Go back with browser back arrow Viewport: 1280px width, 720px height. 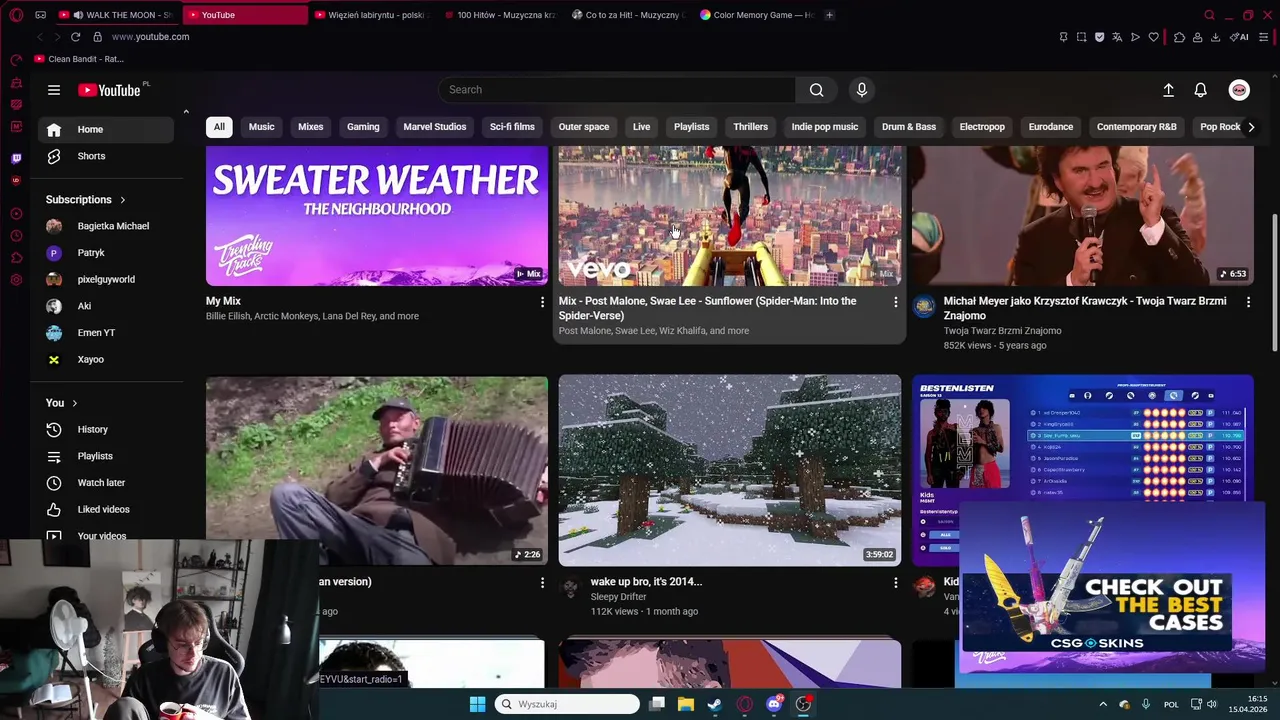(x=39, y=37)
